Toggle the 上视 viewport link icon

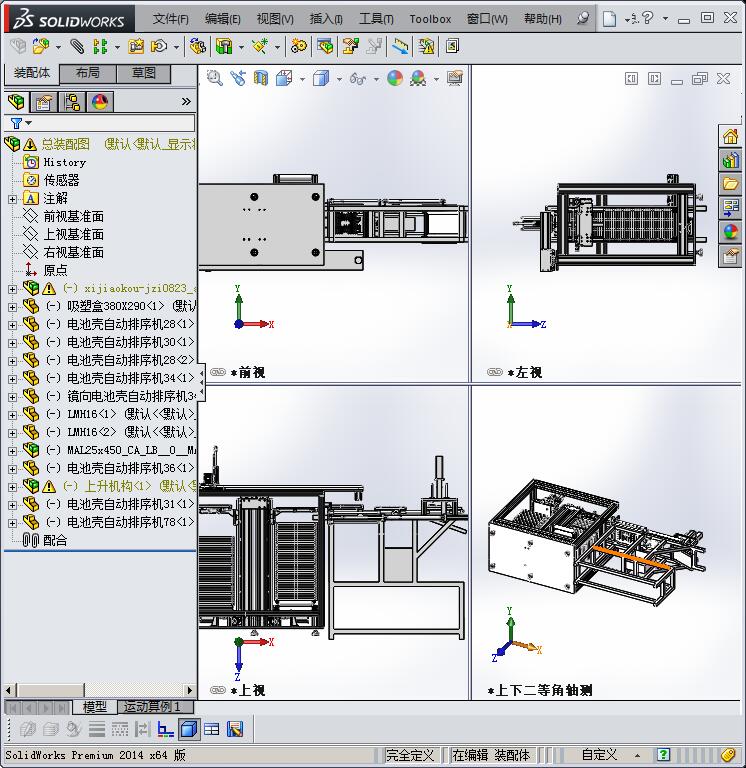pos(217,690)
